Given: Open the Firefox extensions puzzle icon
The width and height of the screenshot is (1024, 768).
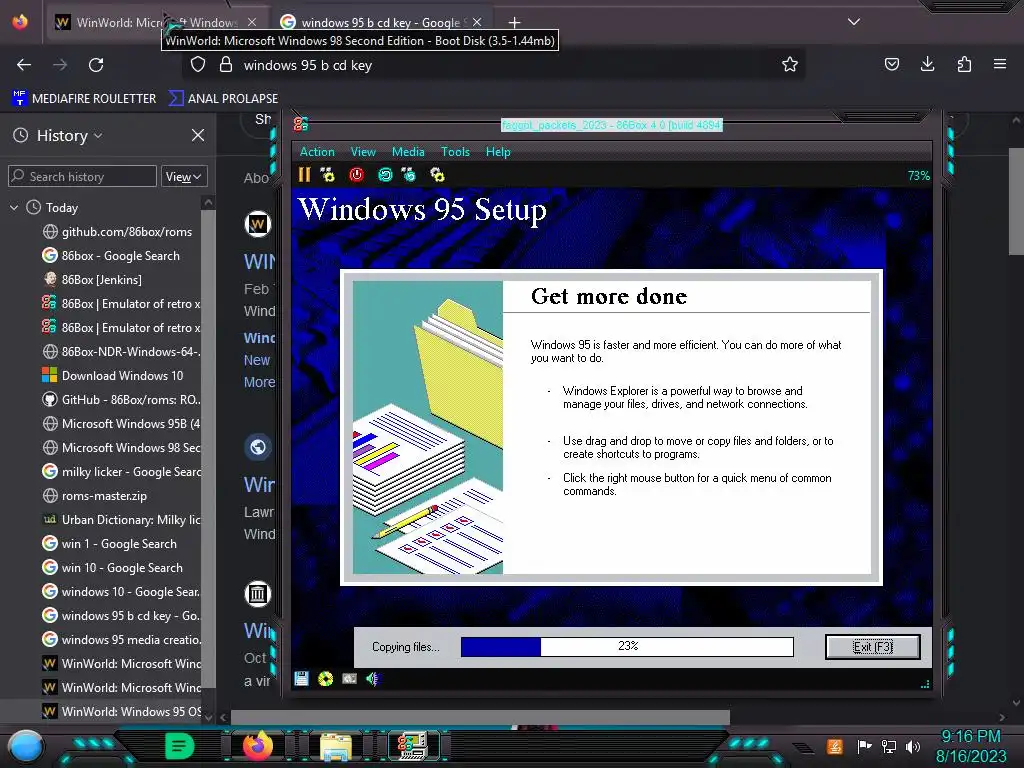Looking at the screenshot, I should tap(964, 64).
